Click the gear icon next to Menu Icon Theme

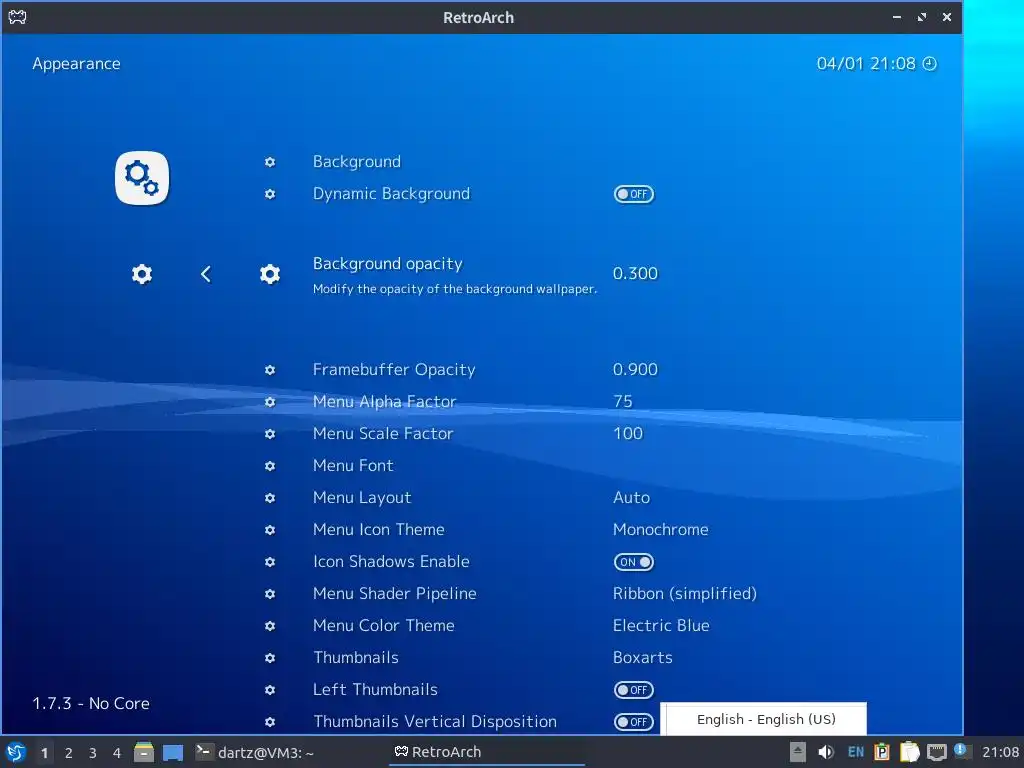pos(270,530)
